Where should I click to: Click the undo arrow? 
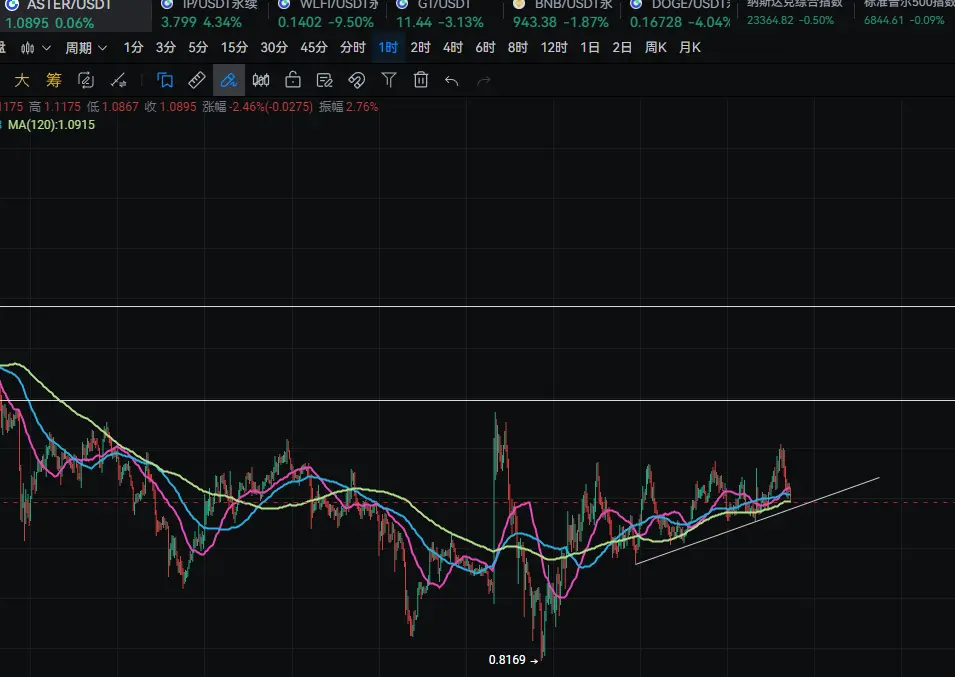coord(452,80)
